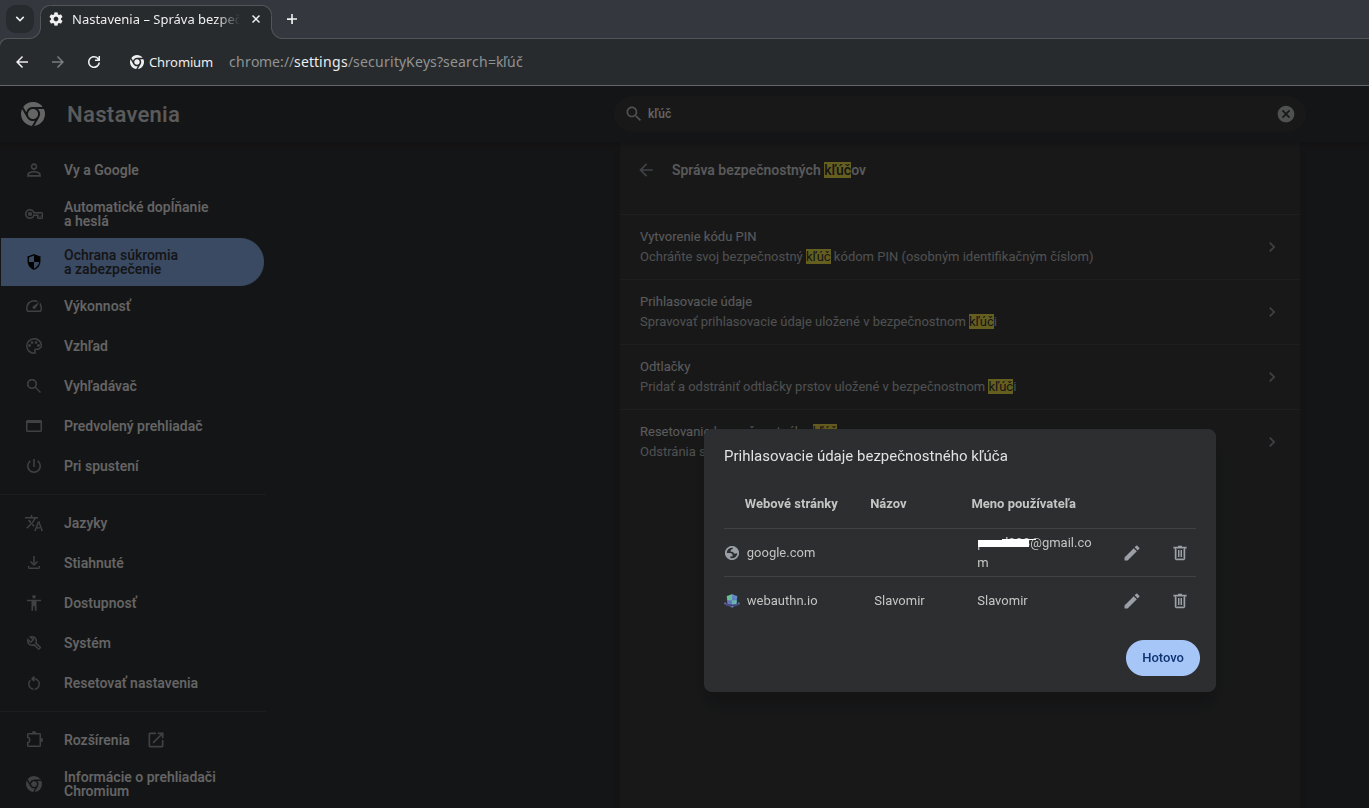Expand the Prihlasovacie údaje row chevron

1271,312
